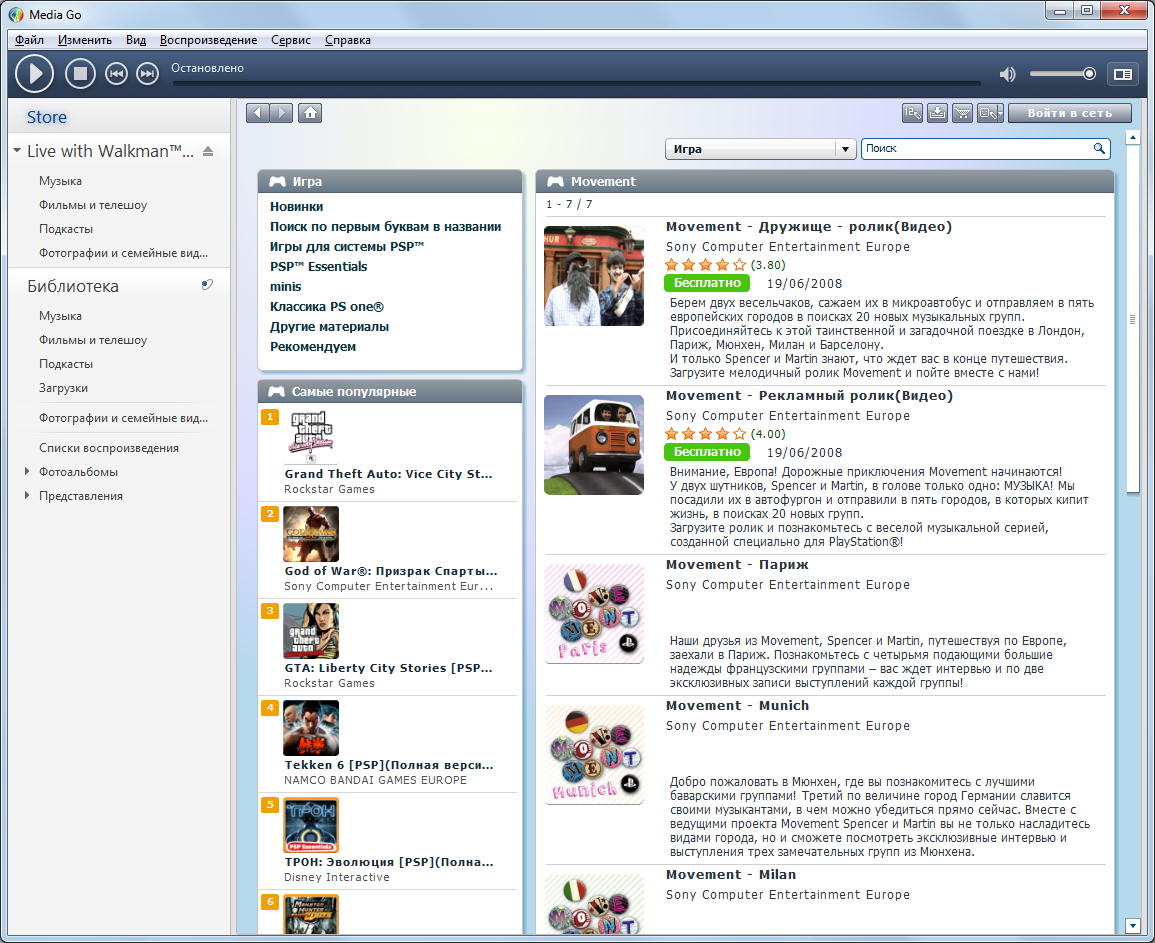Viewport: 1155px width, 943px height.
Task: Click the playback progress bar
Action: [x=576, y=83]
